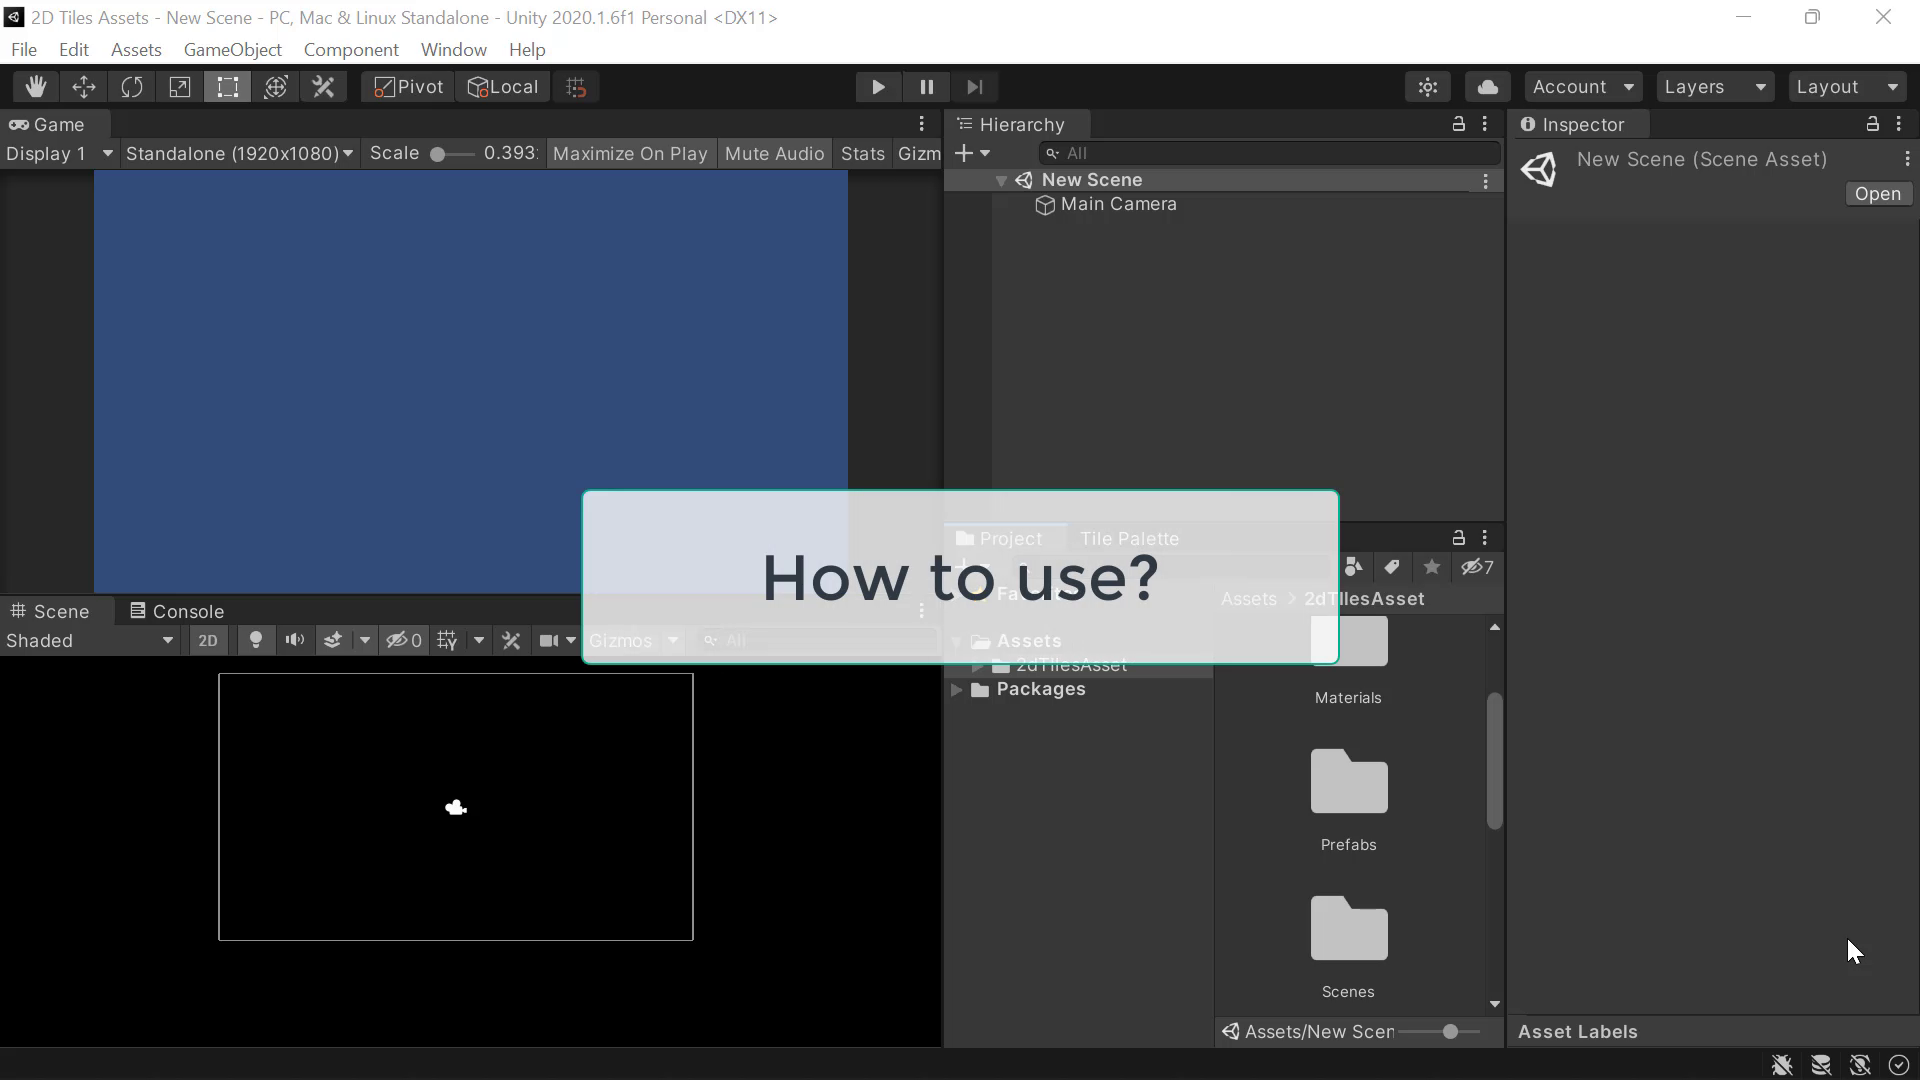
Task: Click the Mute Audio button
Action: (774, 153)
